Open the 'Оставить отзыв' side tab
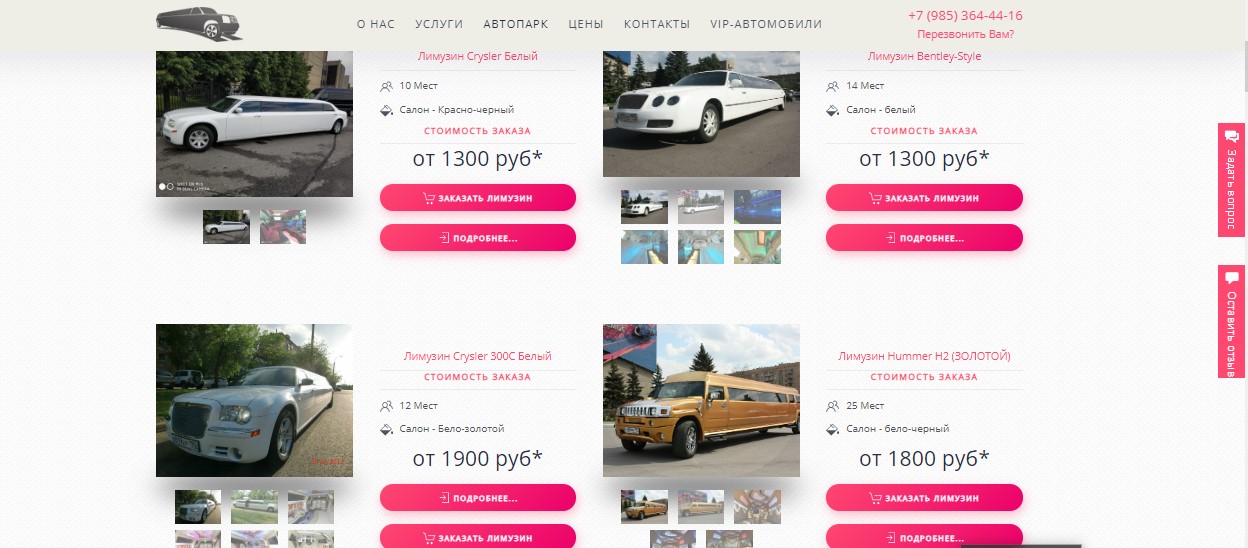Image resolution: width=1248 pixels, height=548 pixels. coord(1232,322)
